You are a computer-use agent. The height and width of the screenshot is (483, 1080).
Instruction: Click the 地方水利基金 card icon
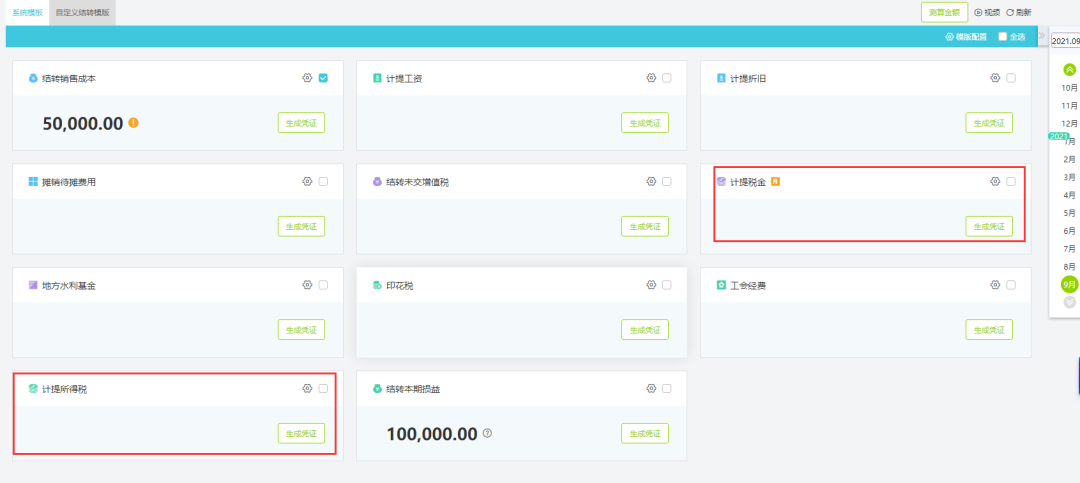[x=32, y=285]
